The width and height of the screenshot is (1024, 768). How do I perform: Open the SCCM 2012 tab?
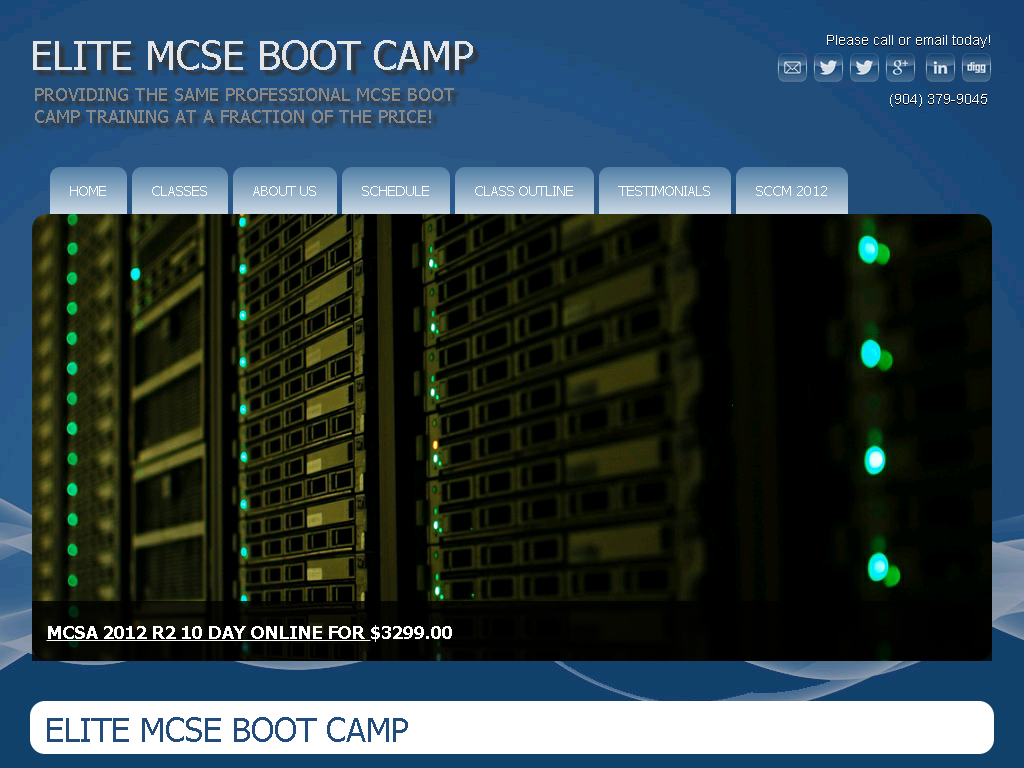pyautogui.click(x=791, y=191)
